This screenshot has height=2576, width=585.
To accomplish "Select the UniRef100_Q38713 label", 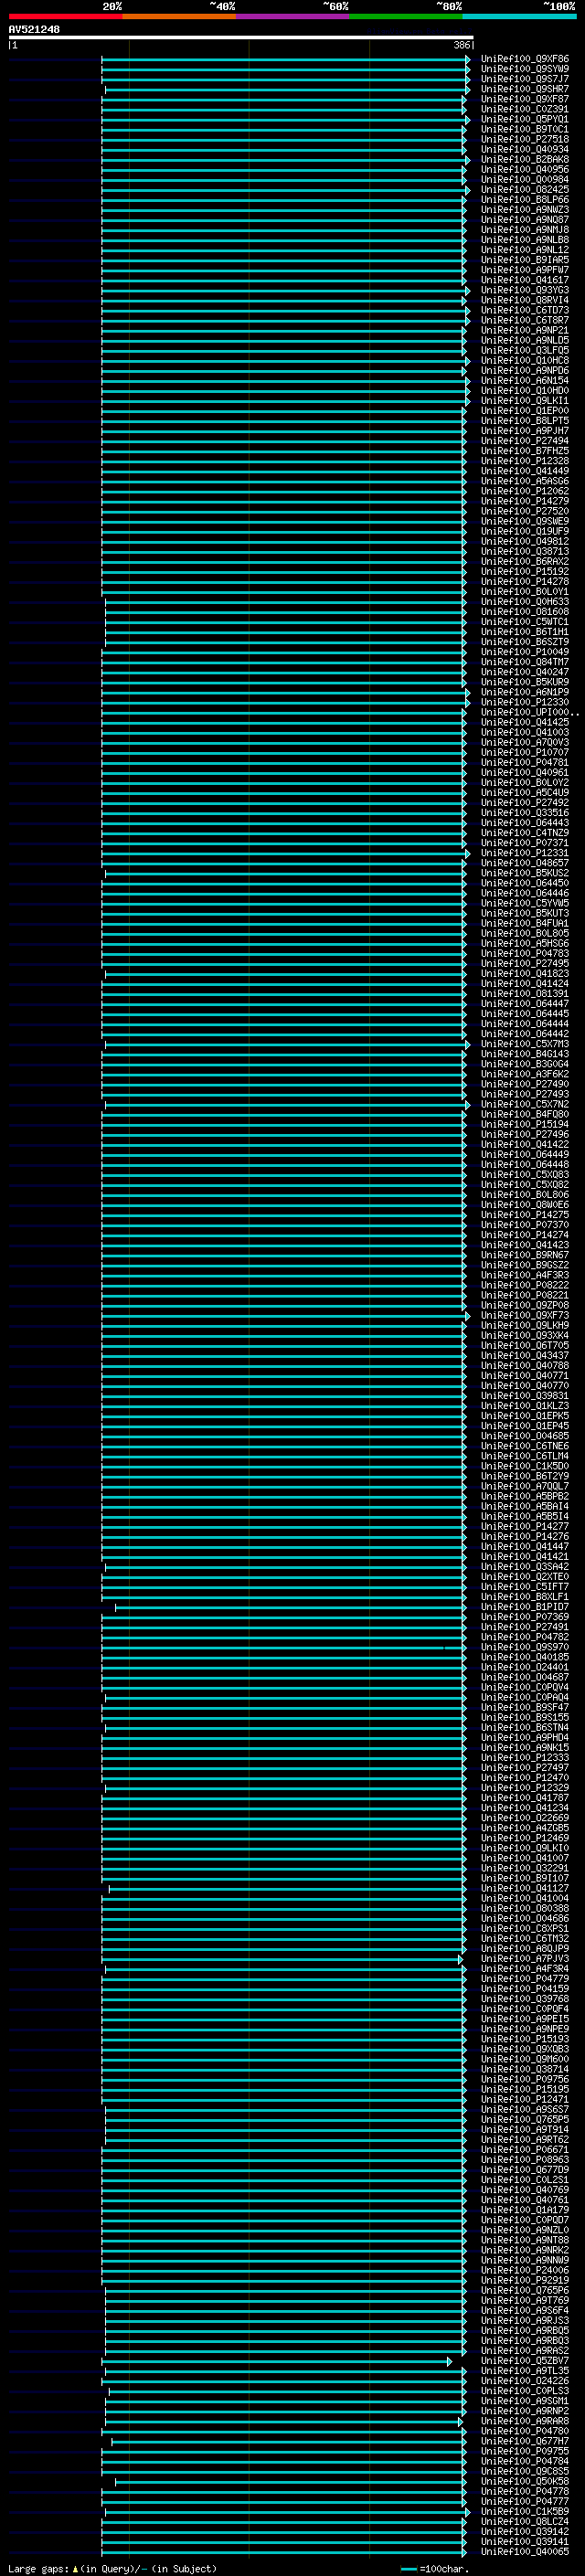I will [524, 551].
